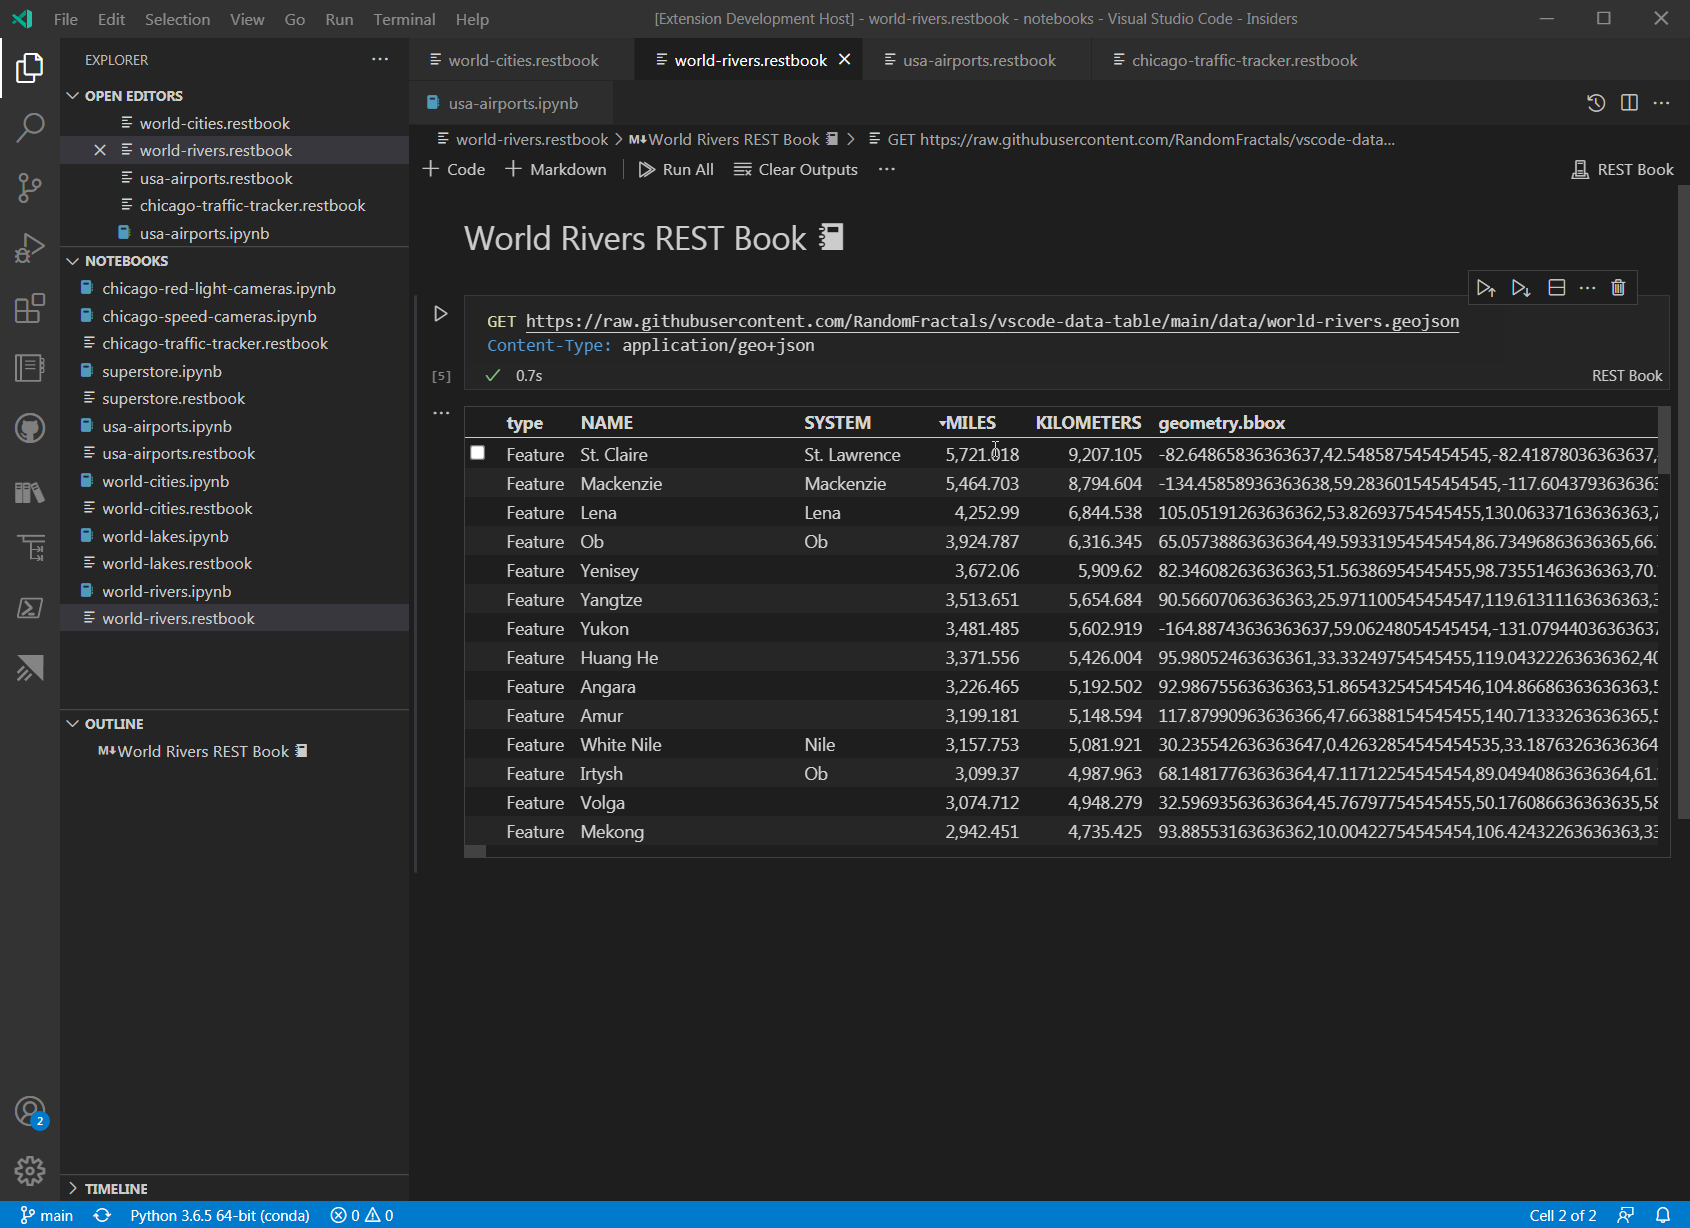The width and height of the screenshot is (1690, 1228).
Task: Open the world-rivers.geojson URL link
Action: tap(992, 321)
